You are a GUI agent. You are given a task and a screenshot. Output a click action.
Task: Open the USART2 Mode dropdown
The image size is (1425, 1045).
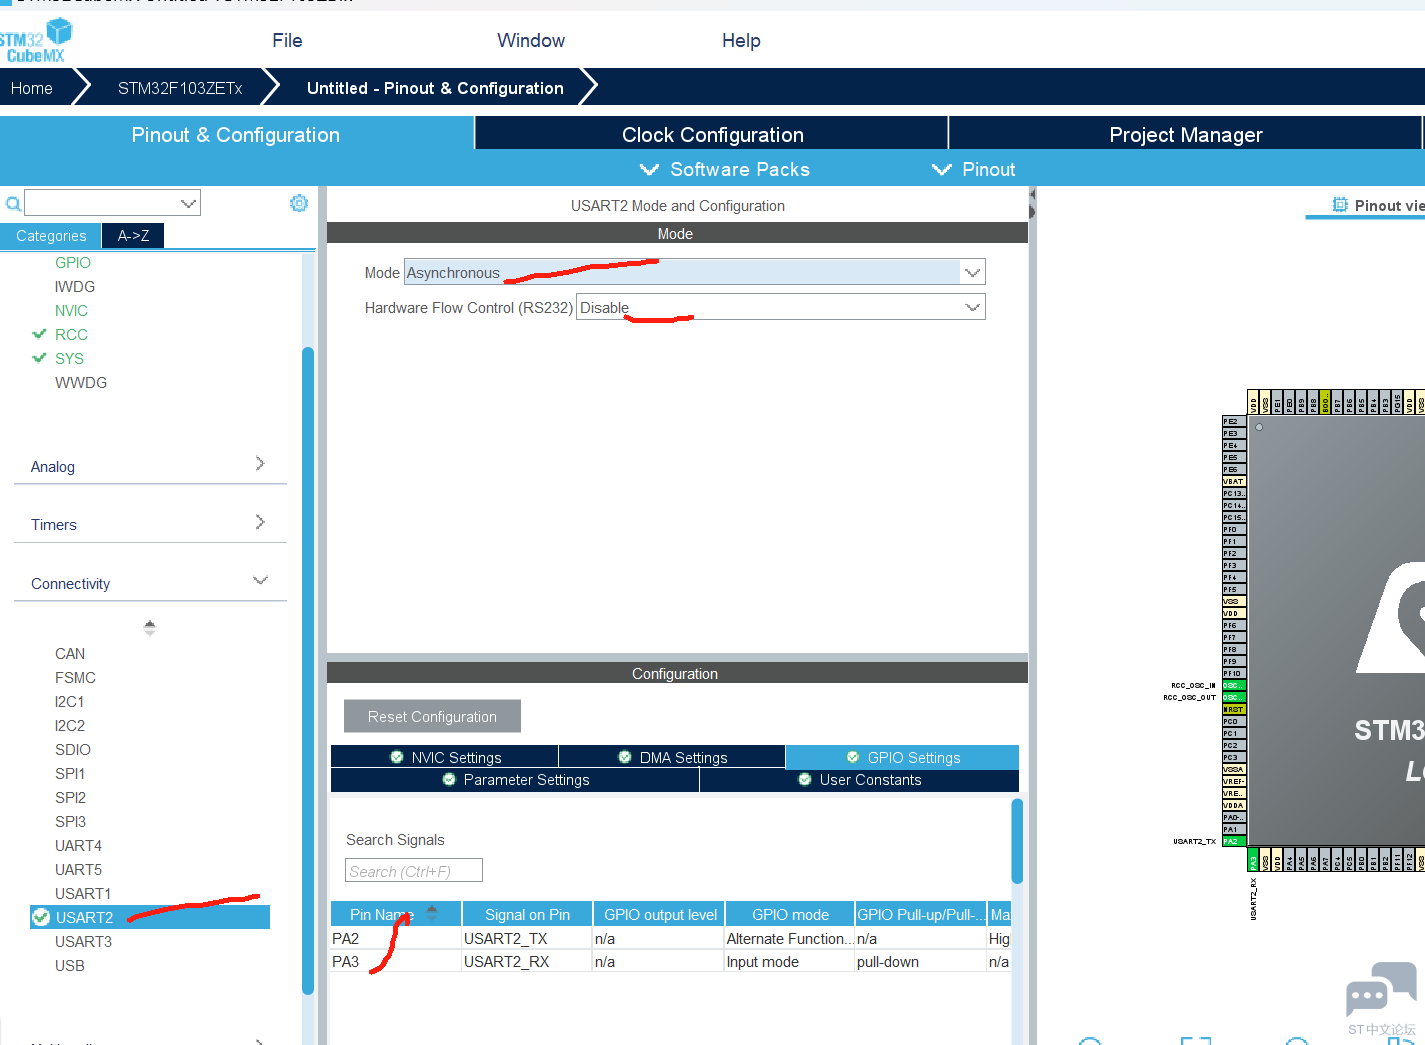click(972, 272)
